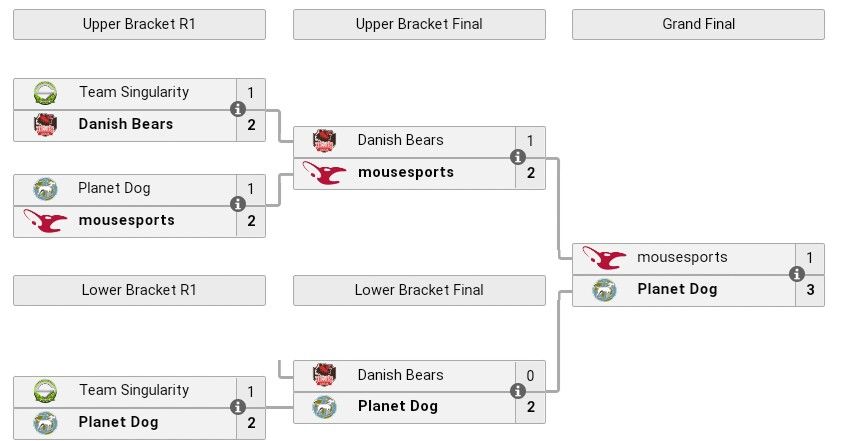Click the Grand Final column header

(x=698, y=24)
